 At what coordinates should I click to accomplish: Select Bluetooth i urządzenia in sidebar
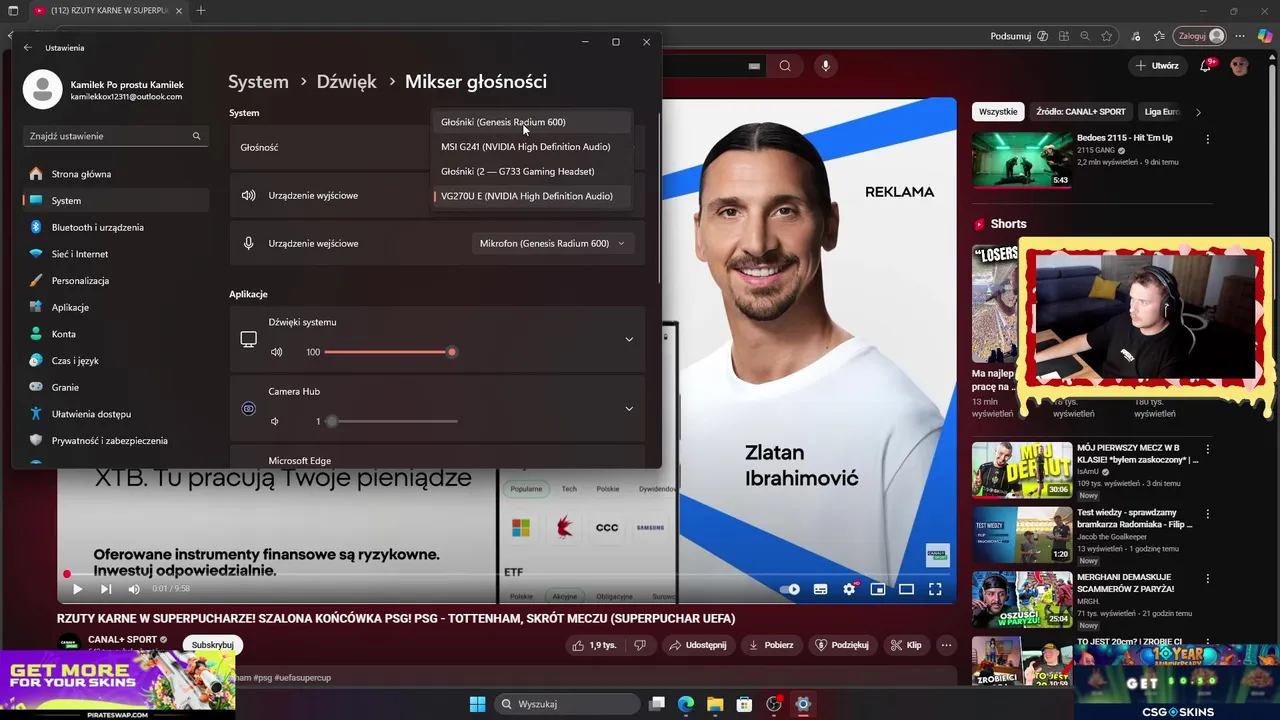click(115, 227)
